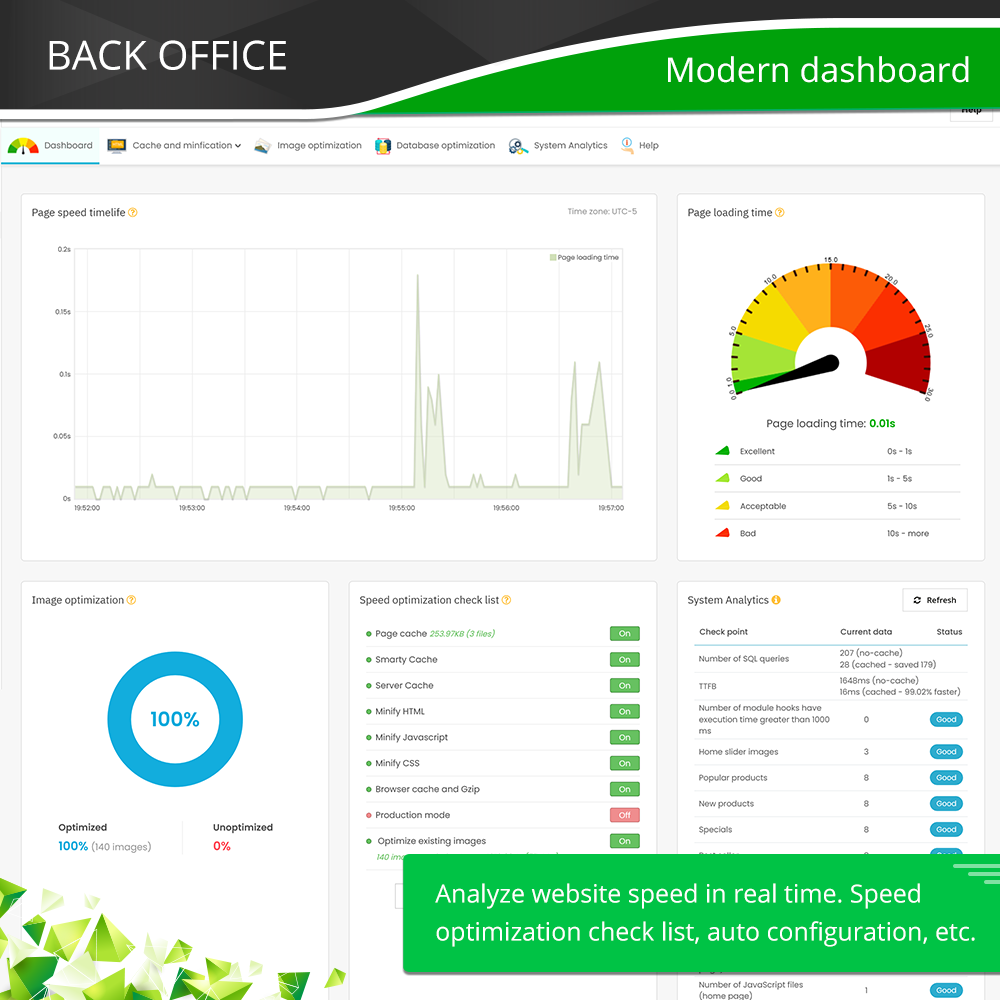Click the Help button at top right

pyautogui.click(x=970, y=111)
